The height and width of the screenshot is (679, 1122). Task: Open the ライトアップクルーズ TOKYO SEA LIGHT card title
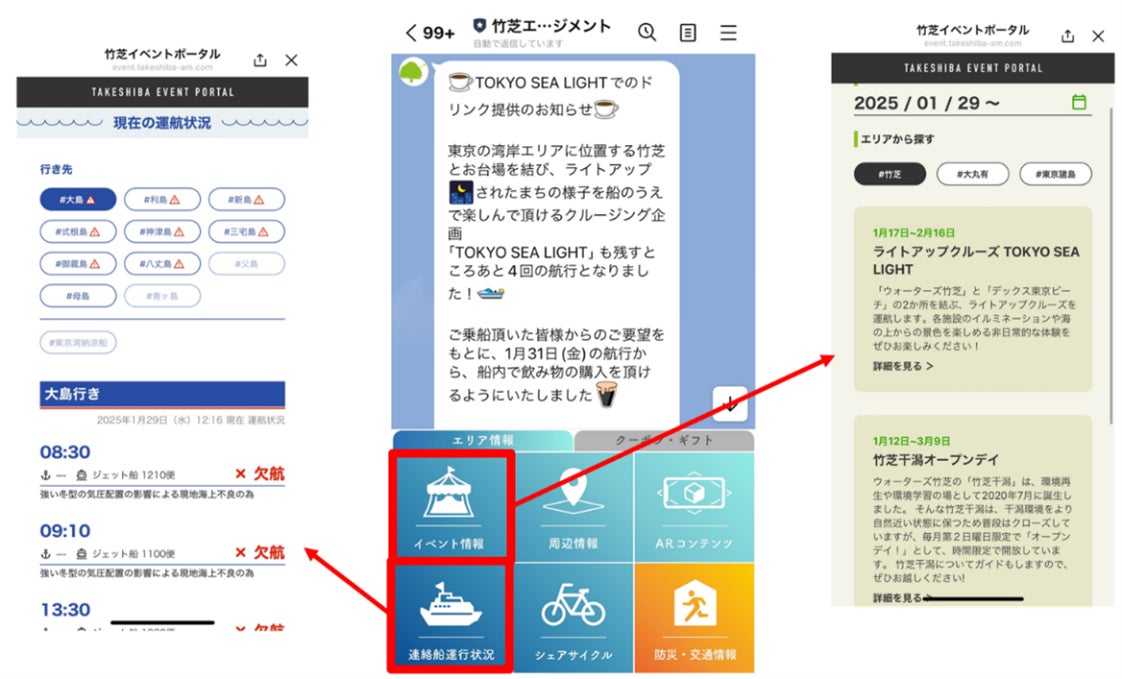[975, 260]
